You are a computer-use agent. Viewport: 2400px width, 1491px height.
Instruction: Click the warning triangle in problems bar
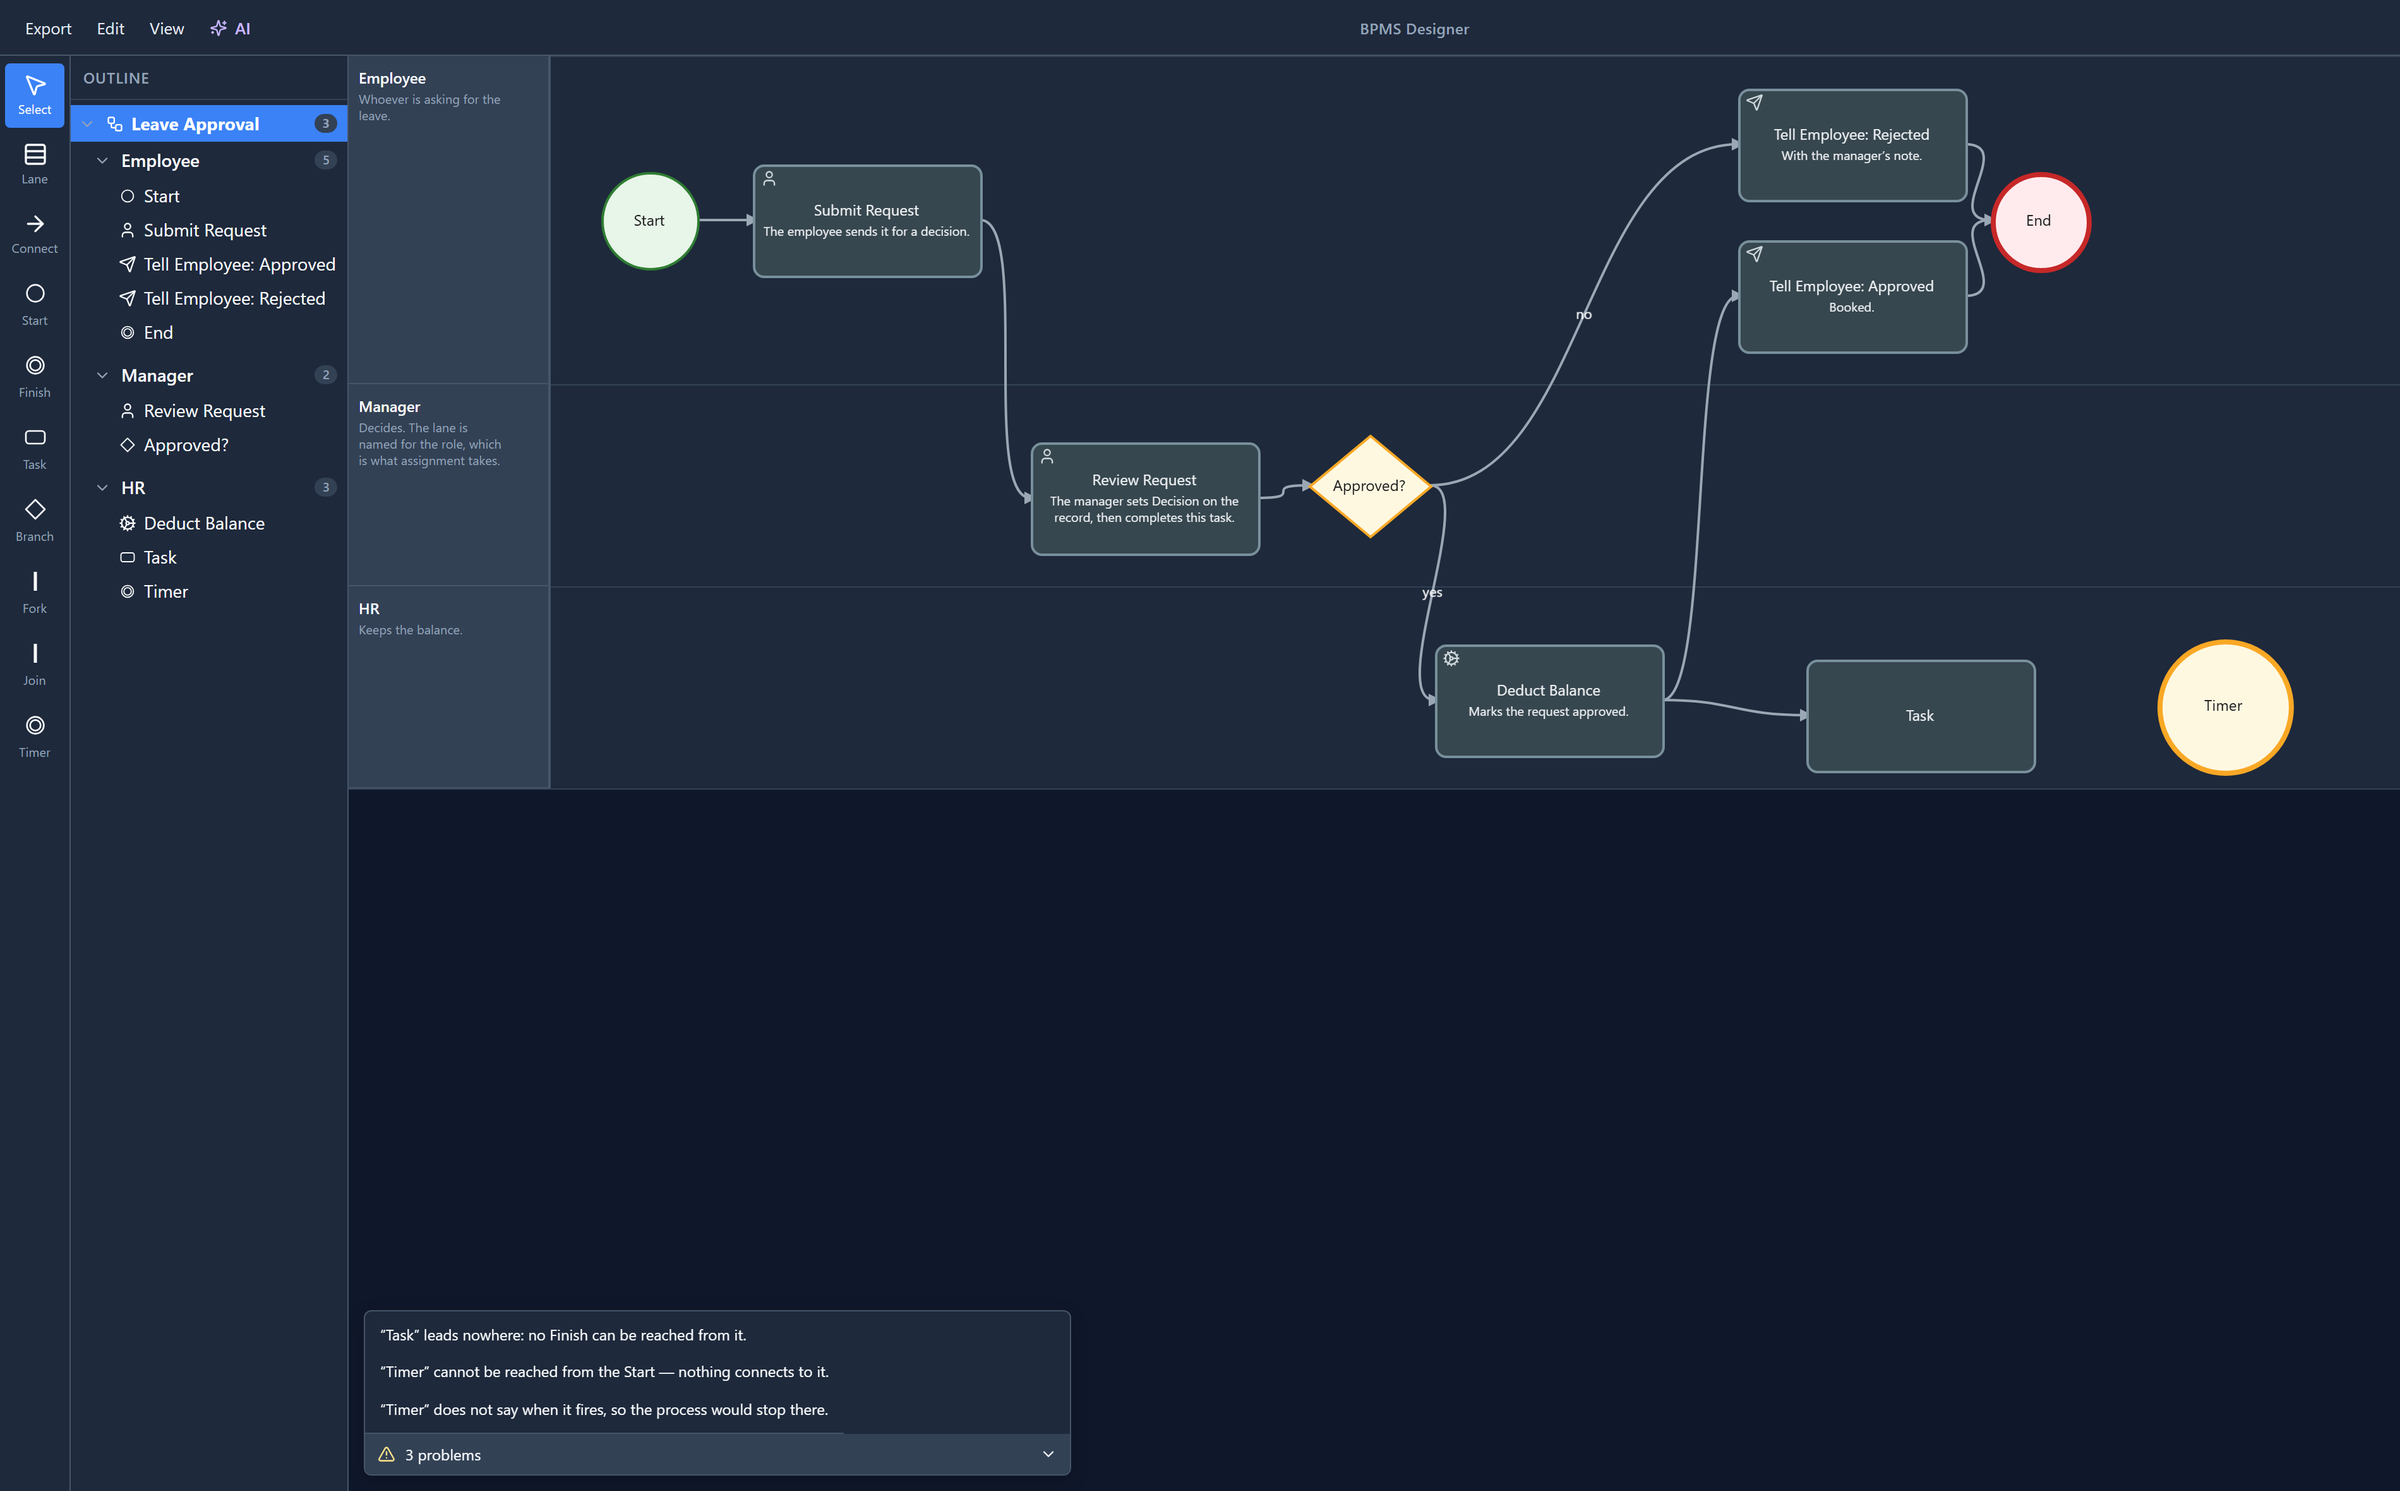387,1454
